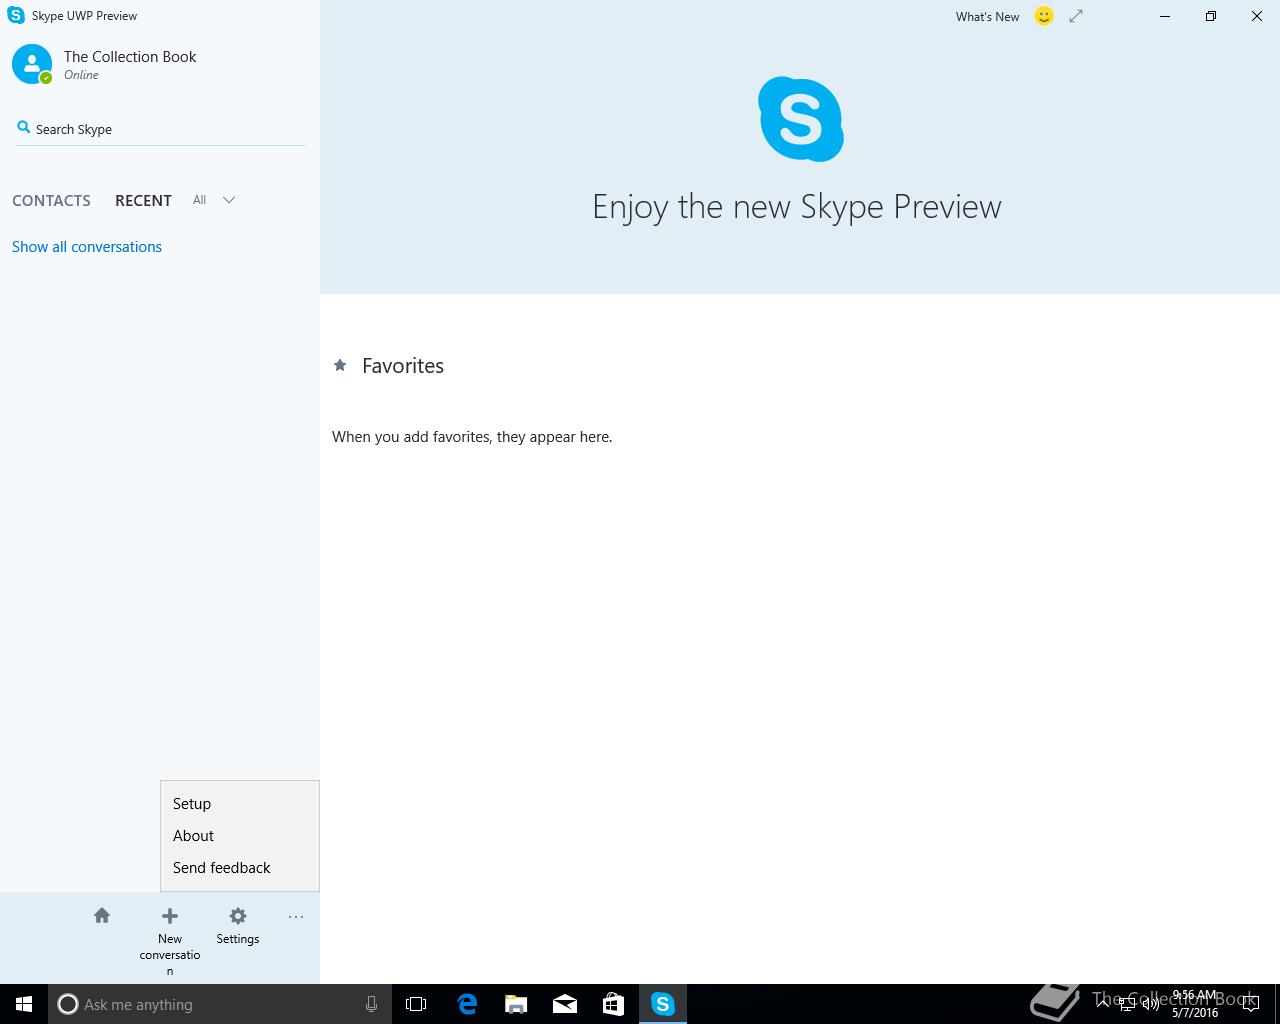Click the clock showing 5/7/2016

(x=1195, y=1004)
